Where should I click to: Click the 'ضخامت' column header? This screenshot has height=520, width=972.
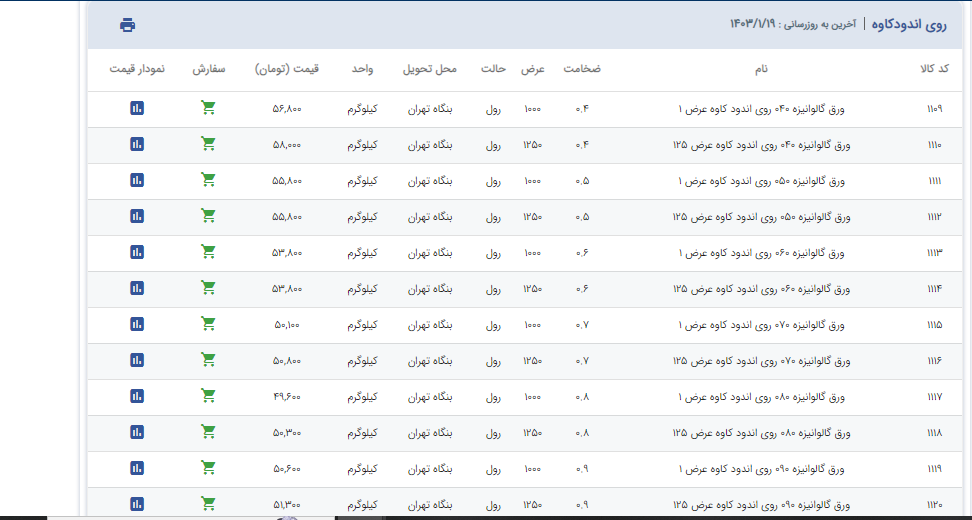click(582, 69)
